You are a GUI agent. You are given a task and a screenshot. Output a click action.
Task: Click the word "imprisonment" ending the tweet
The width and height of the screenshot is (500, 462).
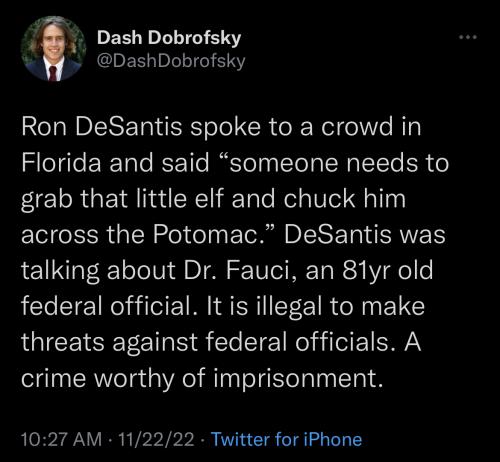tap(296, 378)
